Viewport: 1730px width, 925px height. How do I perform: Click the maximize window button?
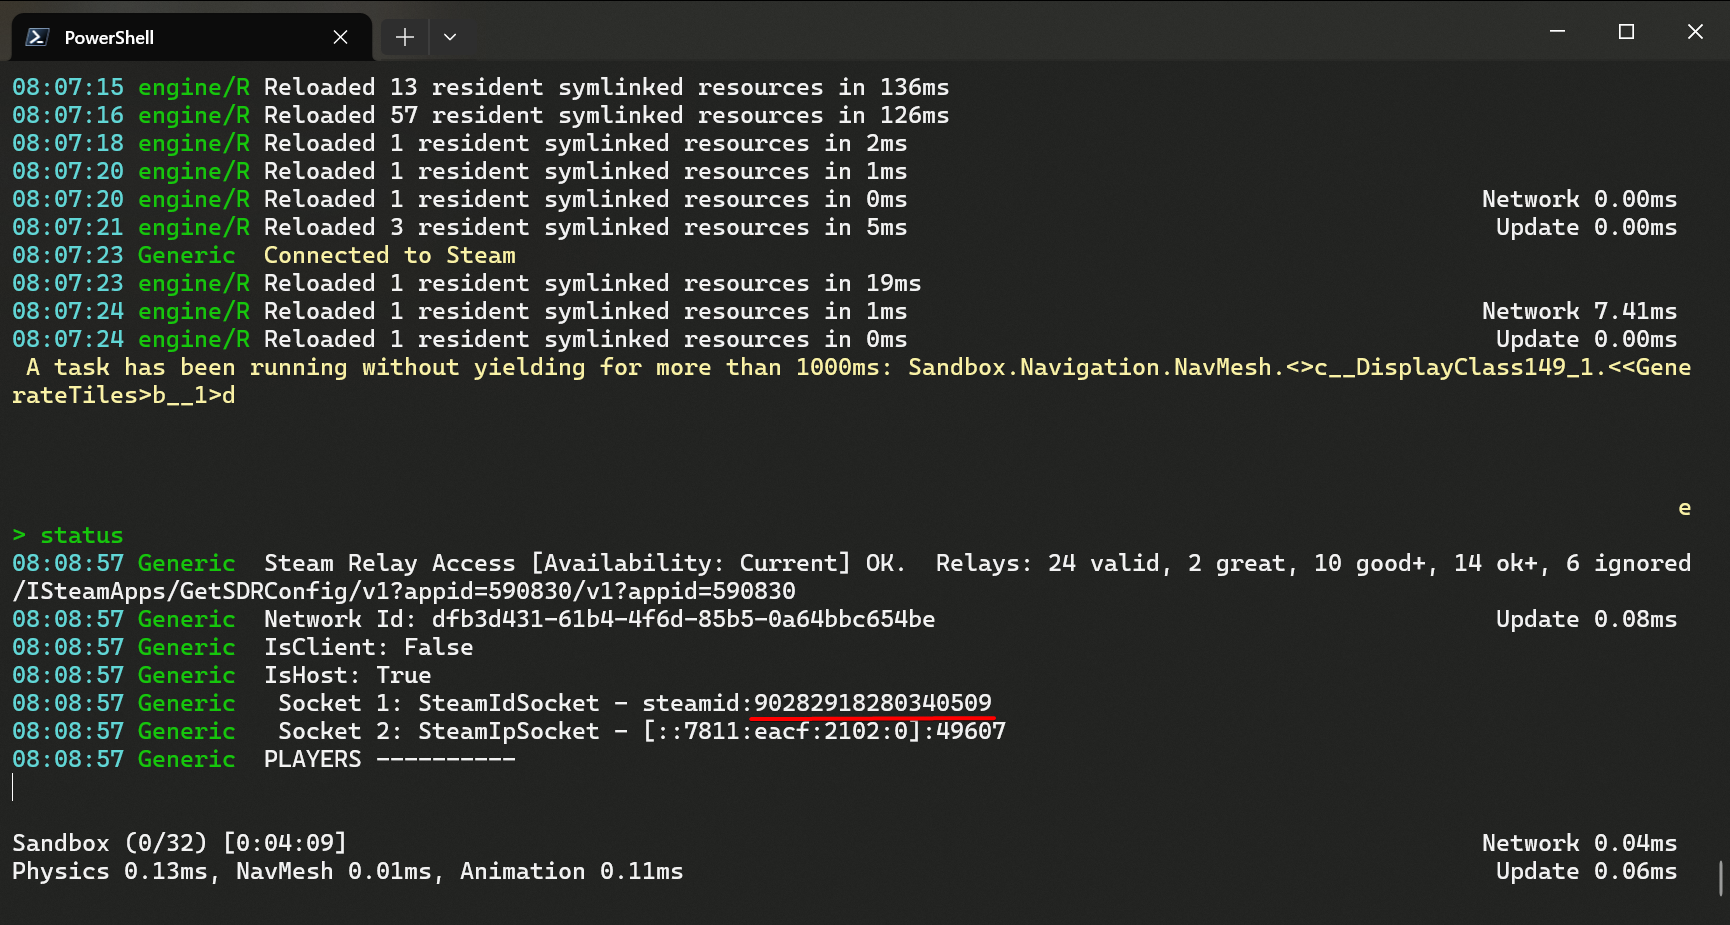(x=1626, y=31)
